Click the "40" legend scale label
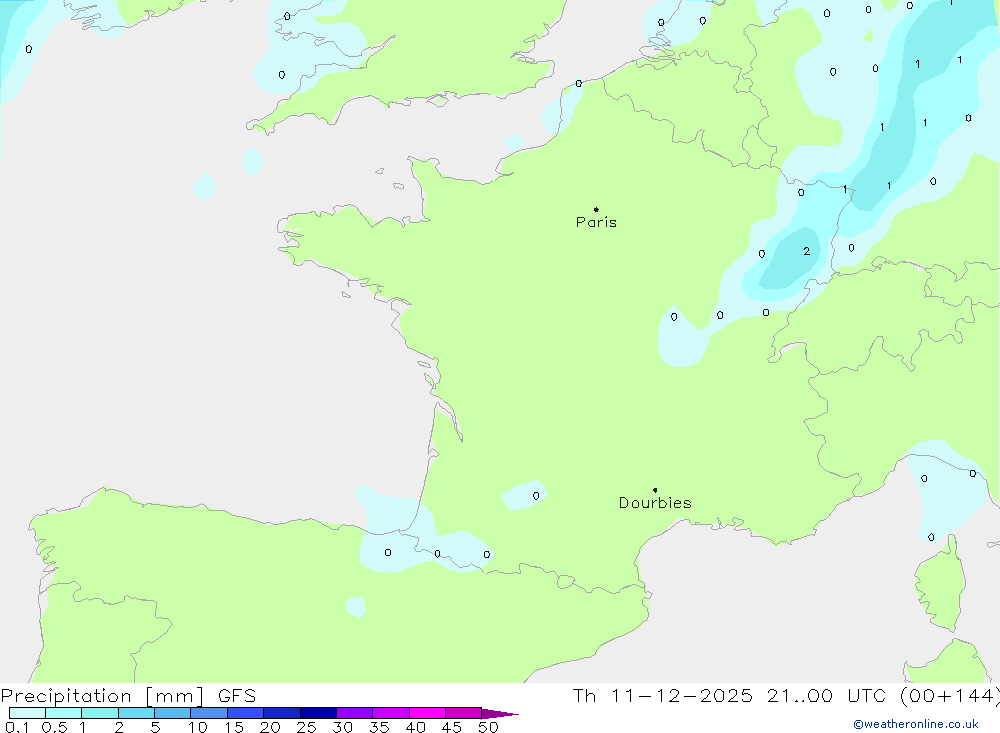 tap(416, 727)
